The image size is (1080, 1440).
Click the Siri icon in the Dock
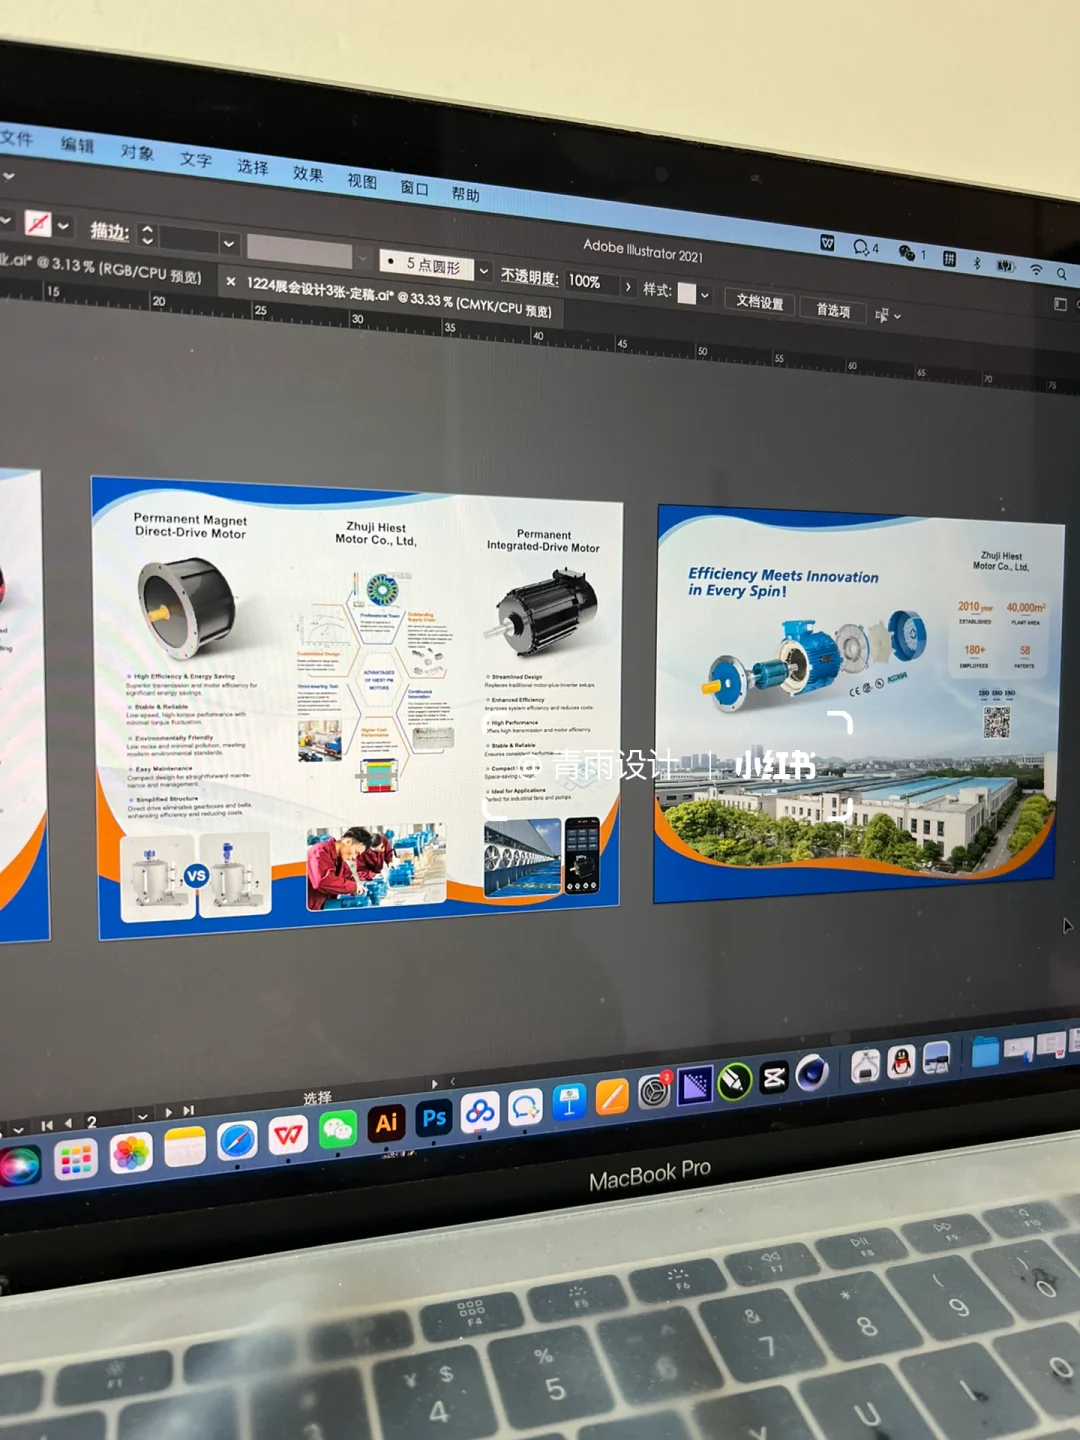19,1167
